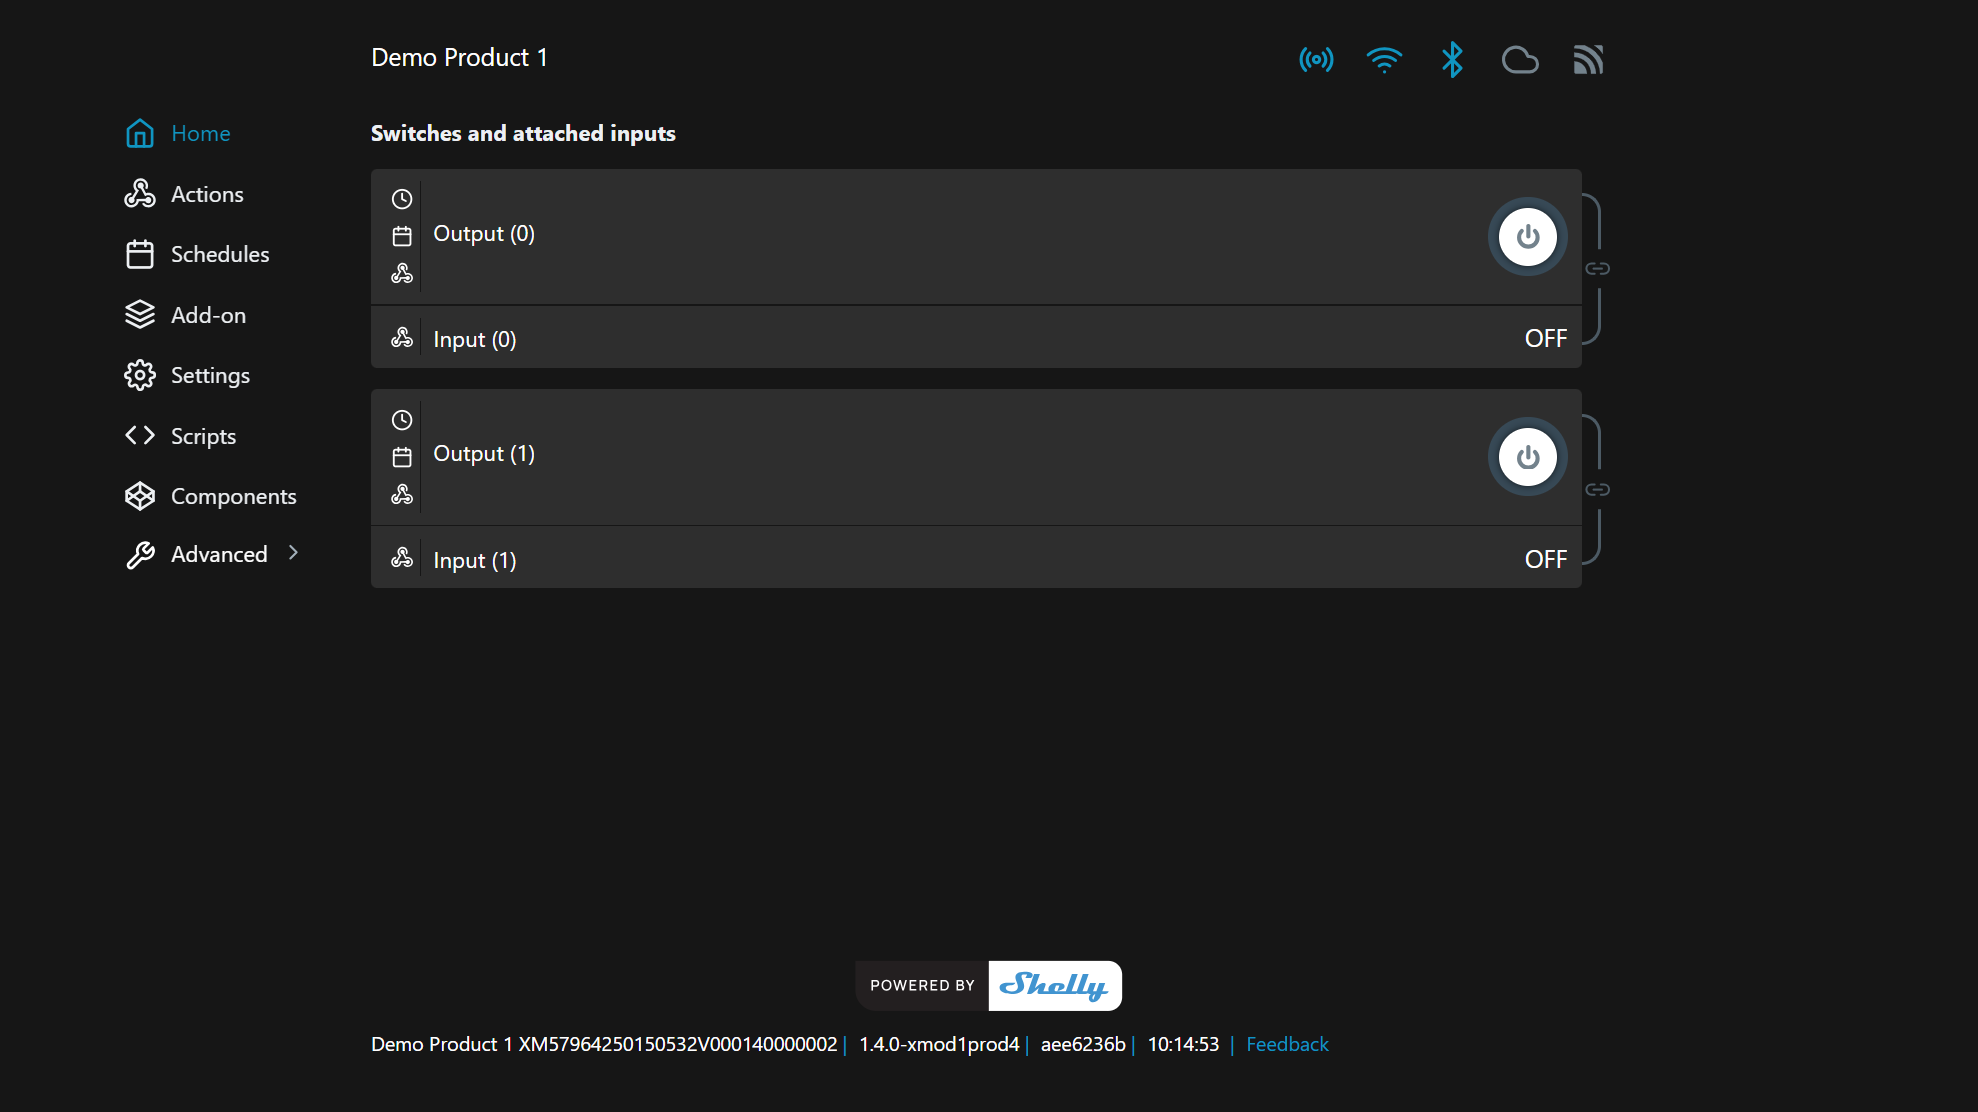1978x1112 pixels.
Task: Click the Wi-Fi status icon
Action: (x=1384, y=60)
